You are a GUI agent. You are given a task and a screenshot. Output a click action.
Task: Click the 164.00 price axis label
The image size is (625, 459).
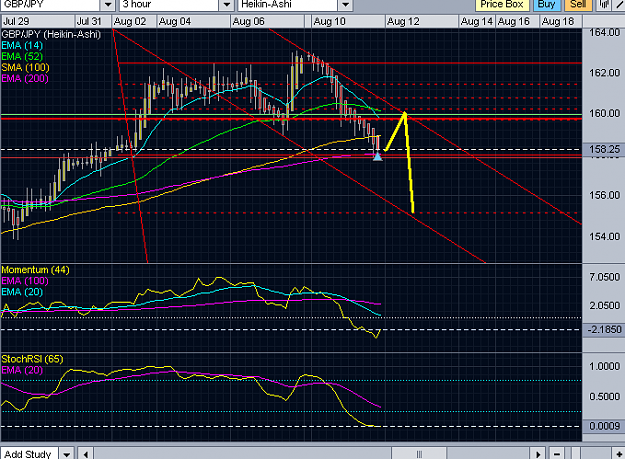point(605,32)
